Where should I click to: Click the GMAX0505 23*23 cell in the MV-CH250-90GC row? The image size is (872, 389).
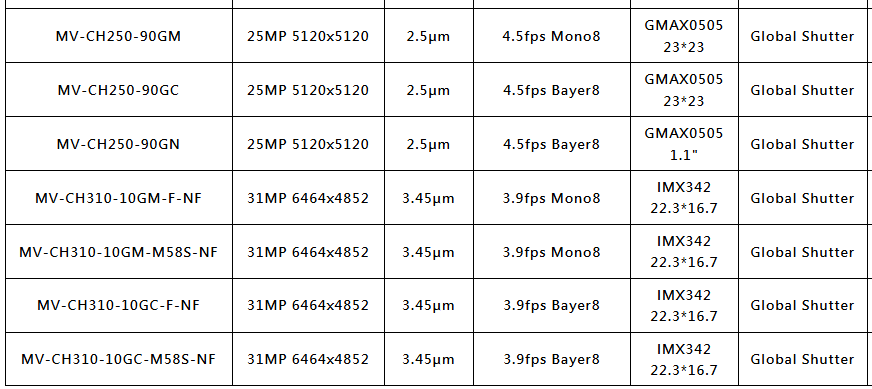(684, 90)
